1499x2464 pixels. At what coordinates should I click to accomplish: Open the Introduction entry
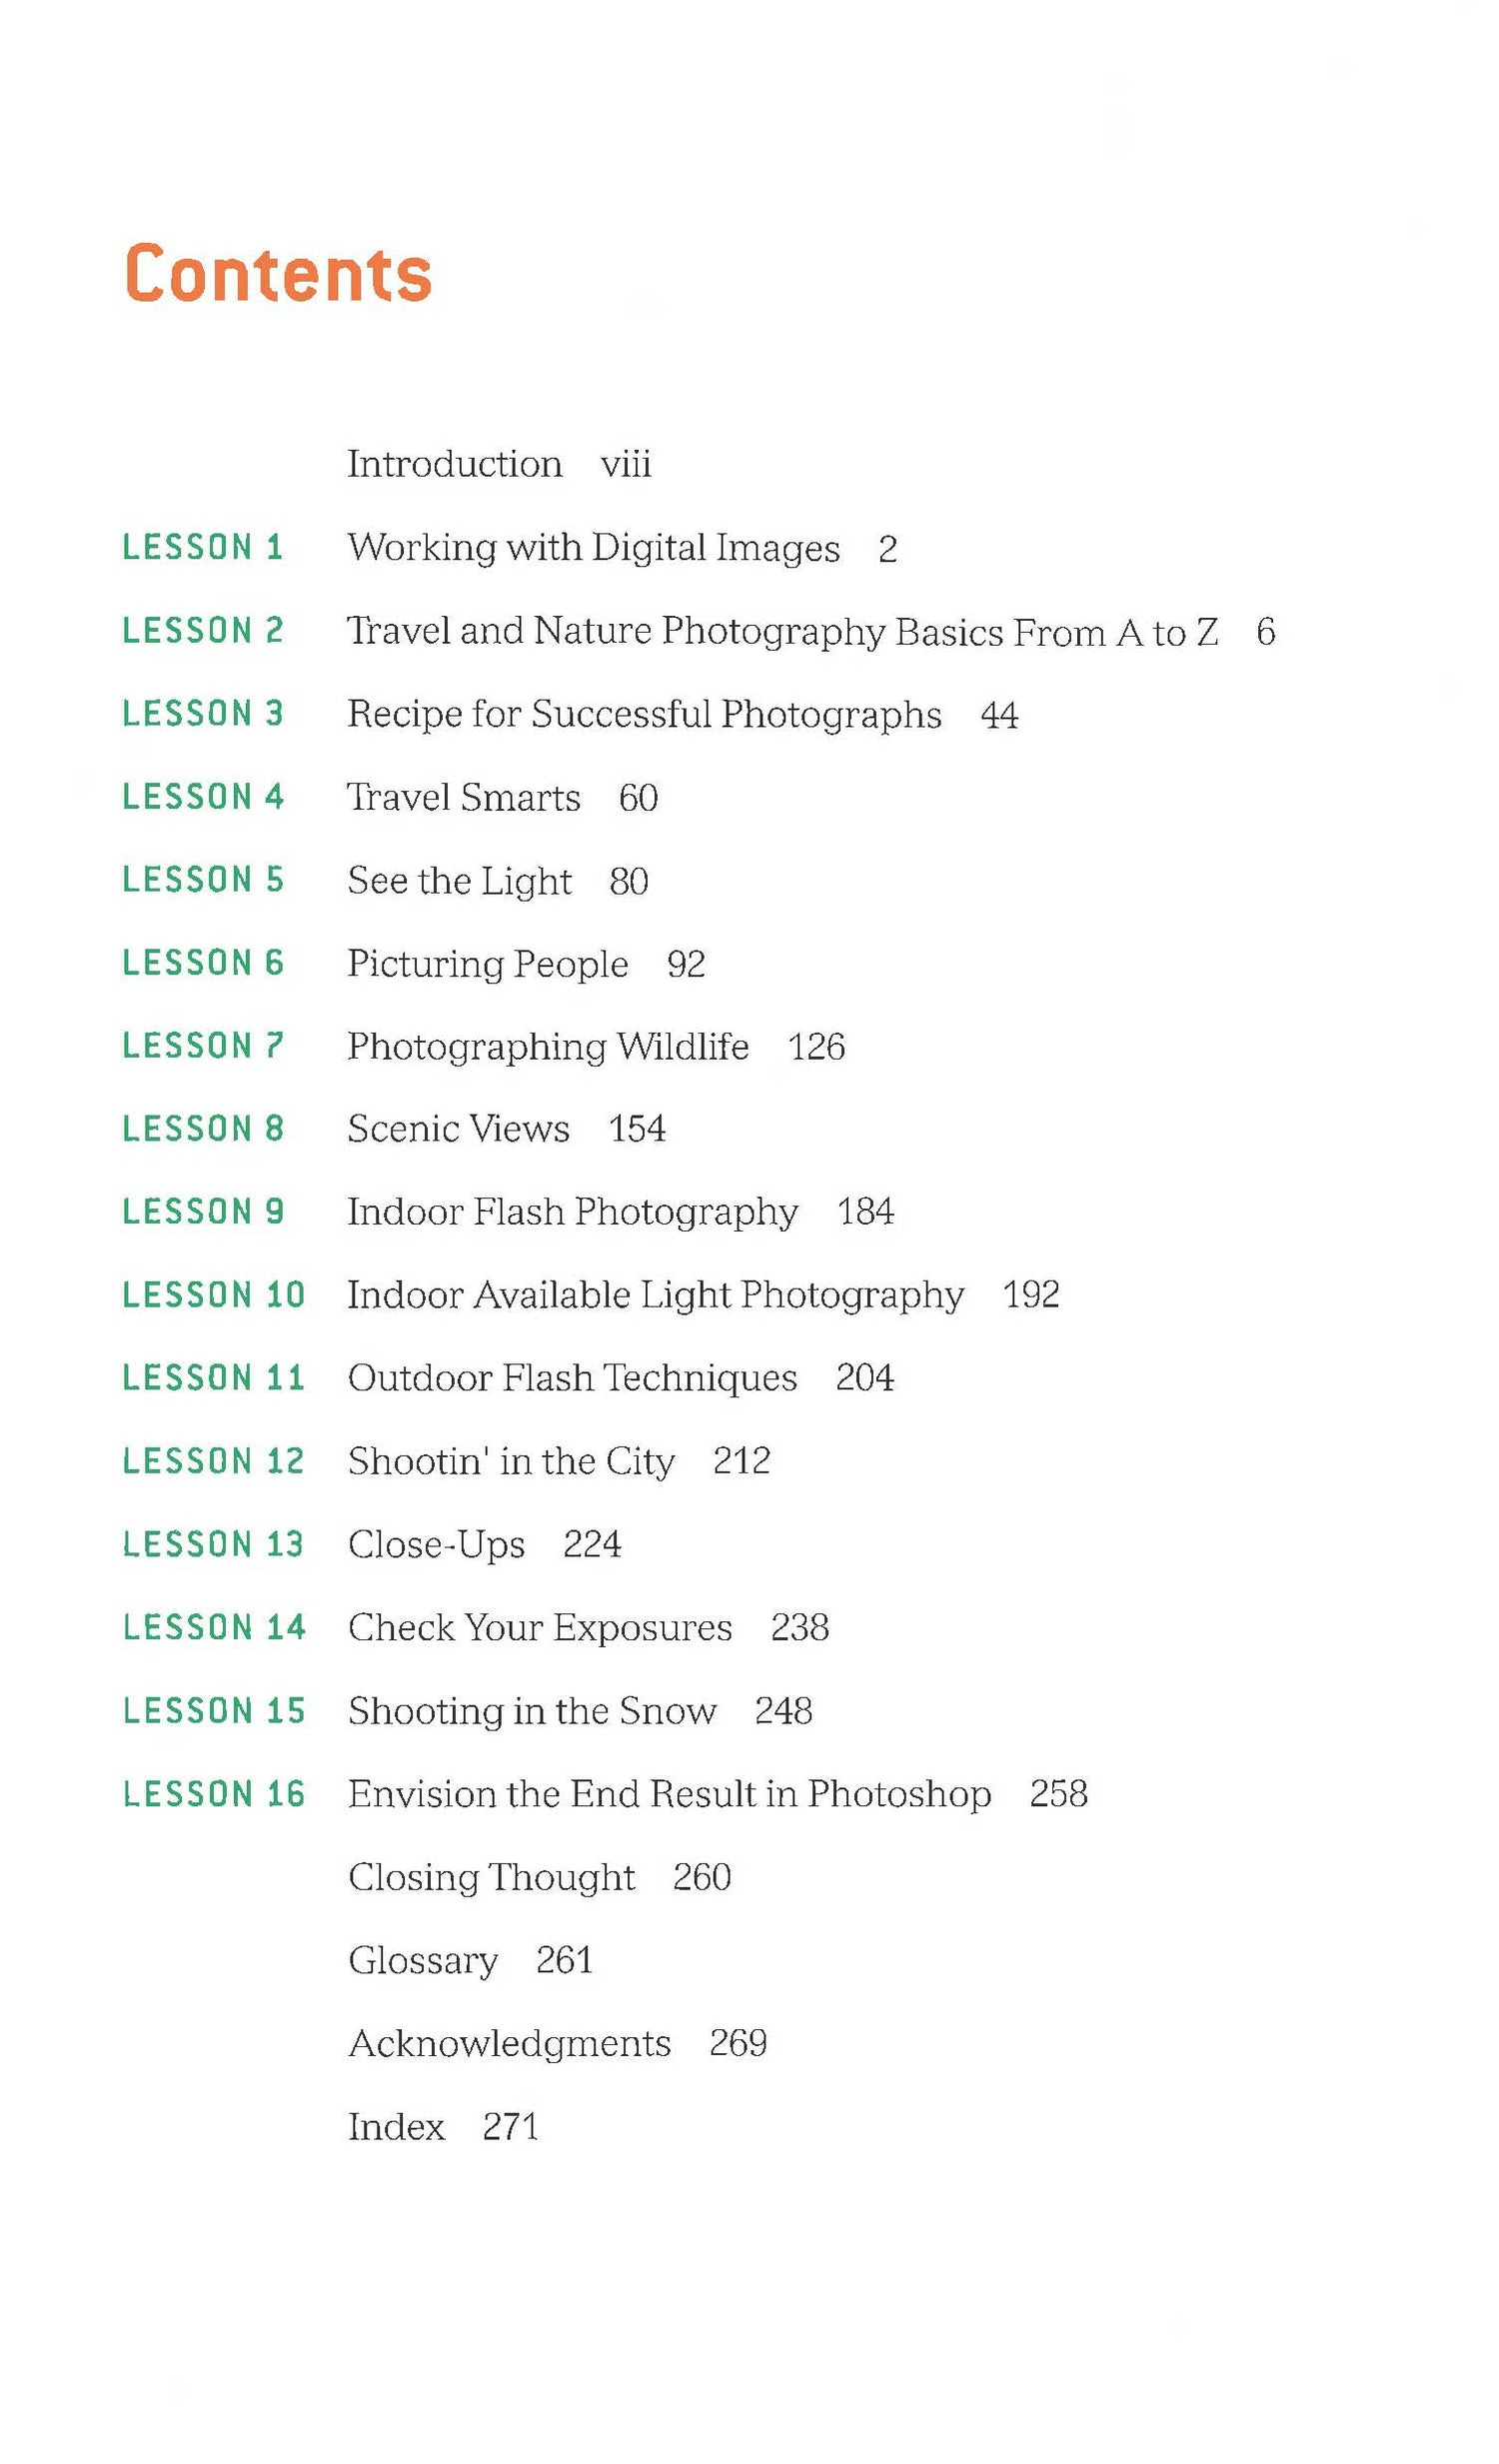pos(454,464)
